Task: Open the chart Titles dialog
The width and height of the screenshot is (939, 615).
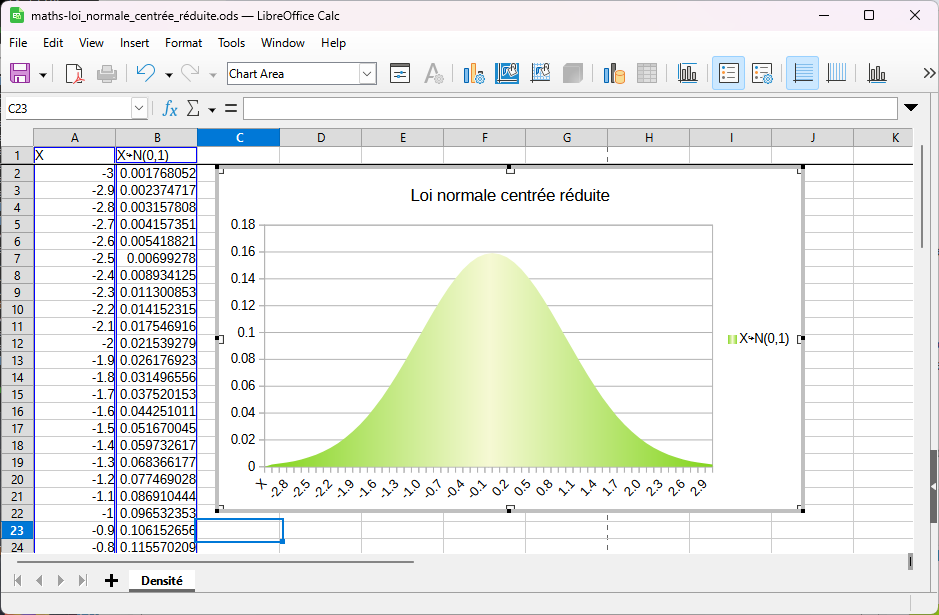Action: tap(687, 74)
